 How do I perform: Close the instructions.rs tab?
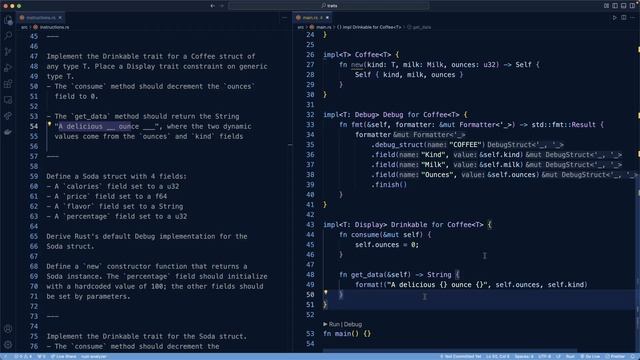pyautogui.click(x=60, y=18)
